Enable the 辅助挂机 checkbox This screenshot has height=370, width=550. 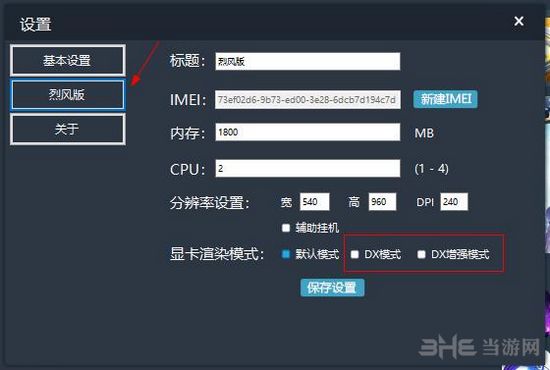coord(286,228)
